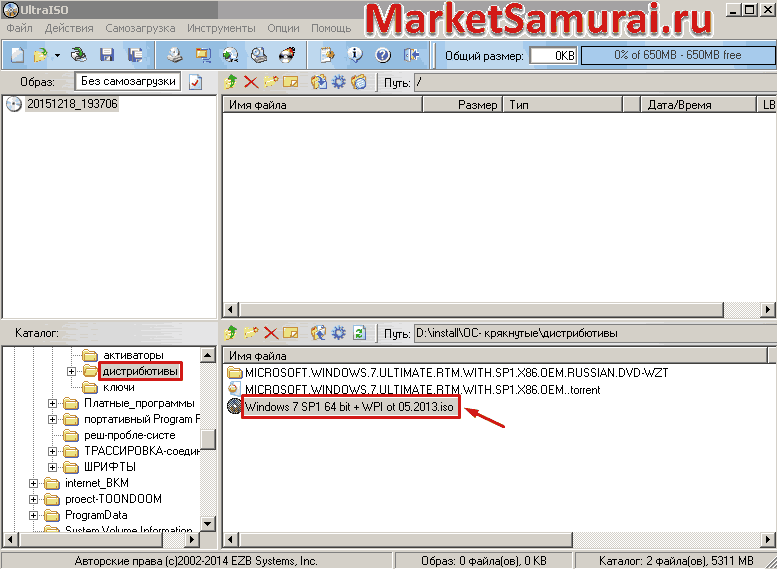Click the Up folder icon in the image toolbar
The image size is (777, 569).
tap(230, 82)
